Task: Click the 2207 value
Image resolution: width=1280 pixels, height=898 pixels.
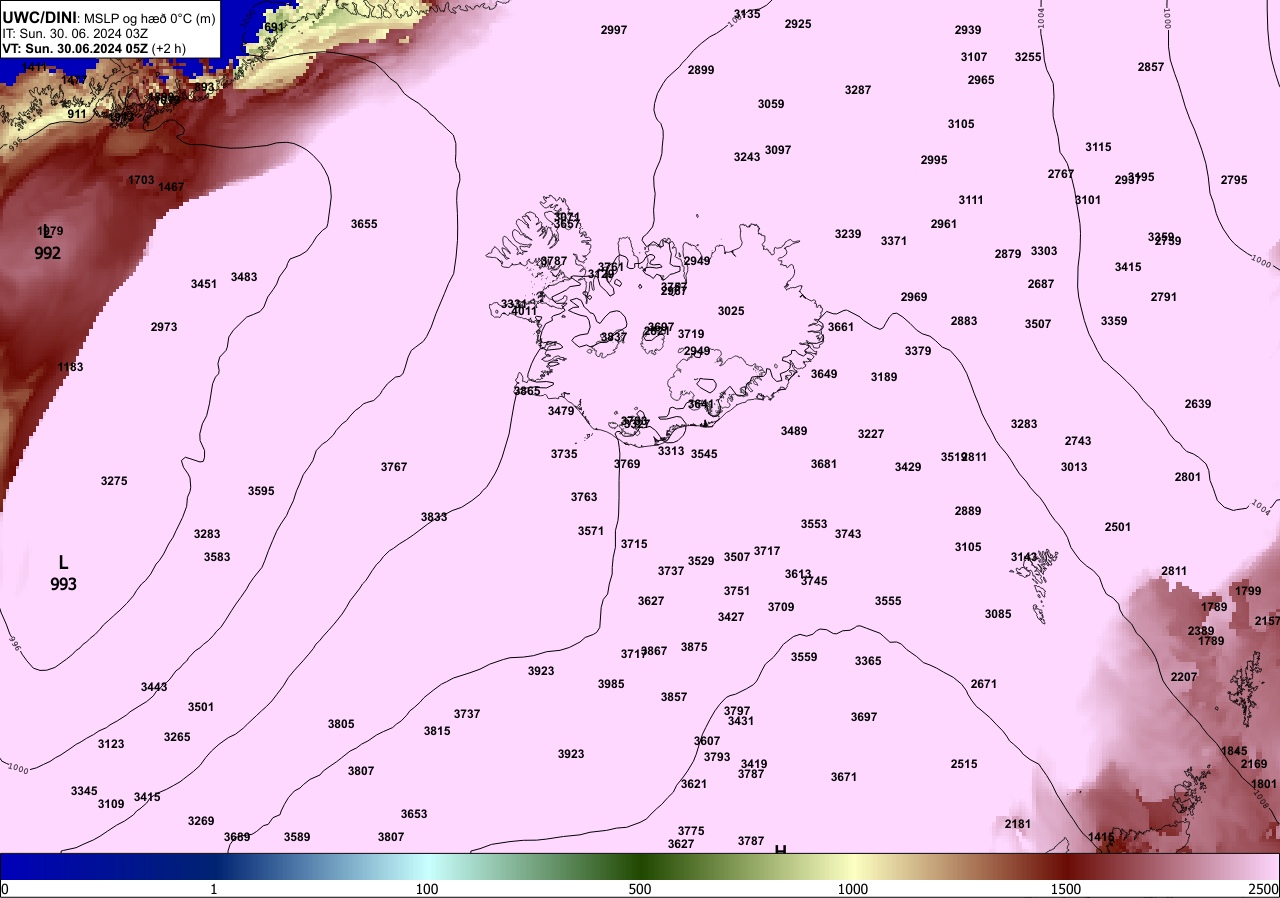Action: click(1184, 677)
